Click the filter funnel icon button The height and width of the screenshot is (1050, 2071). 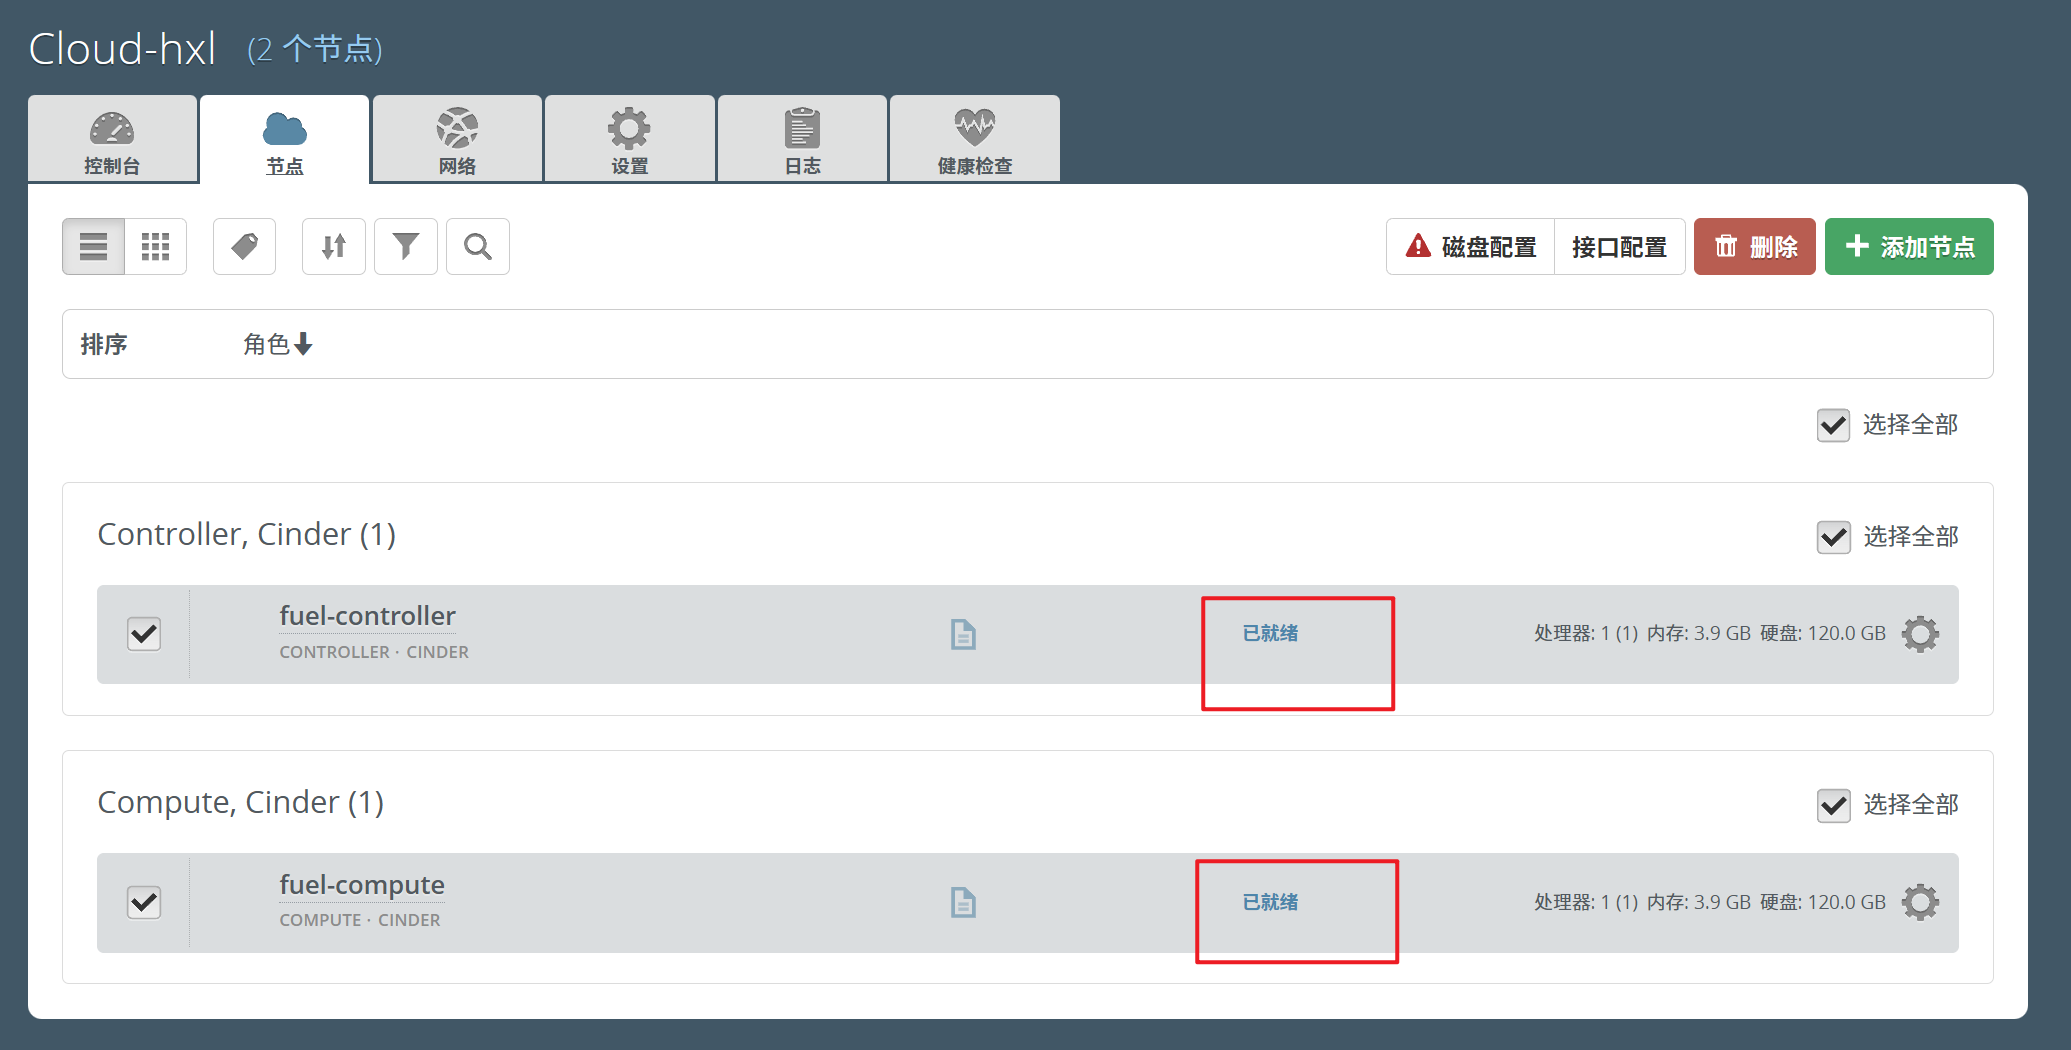[x=406, y=246]
